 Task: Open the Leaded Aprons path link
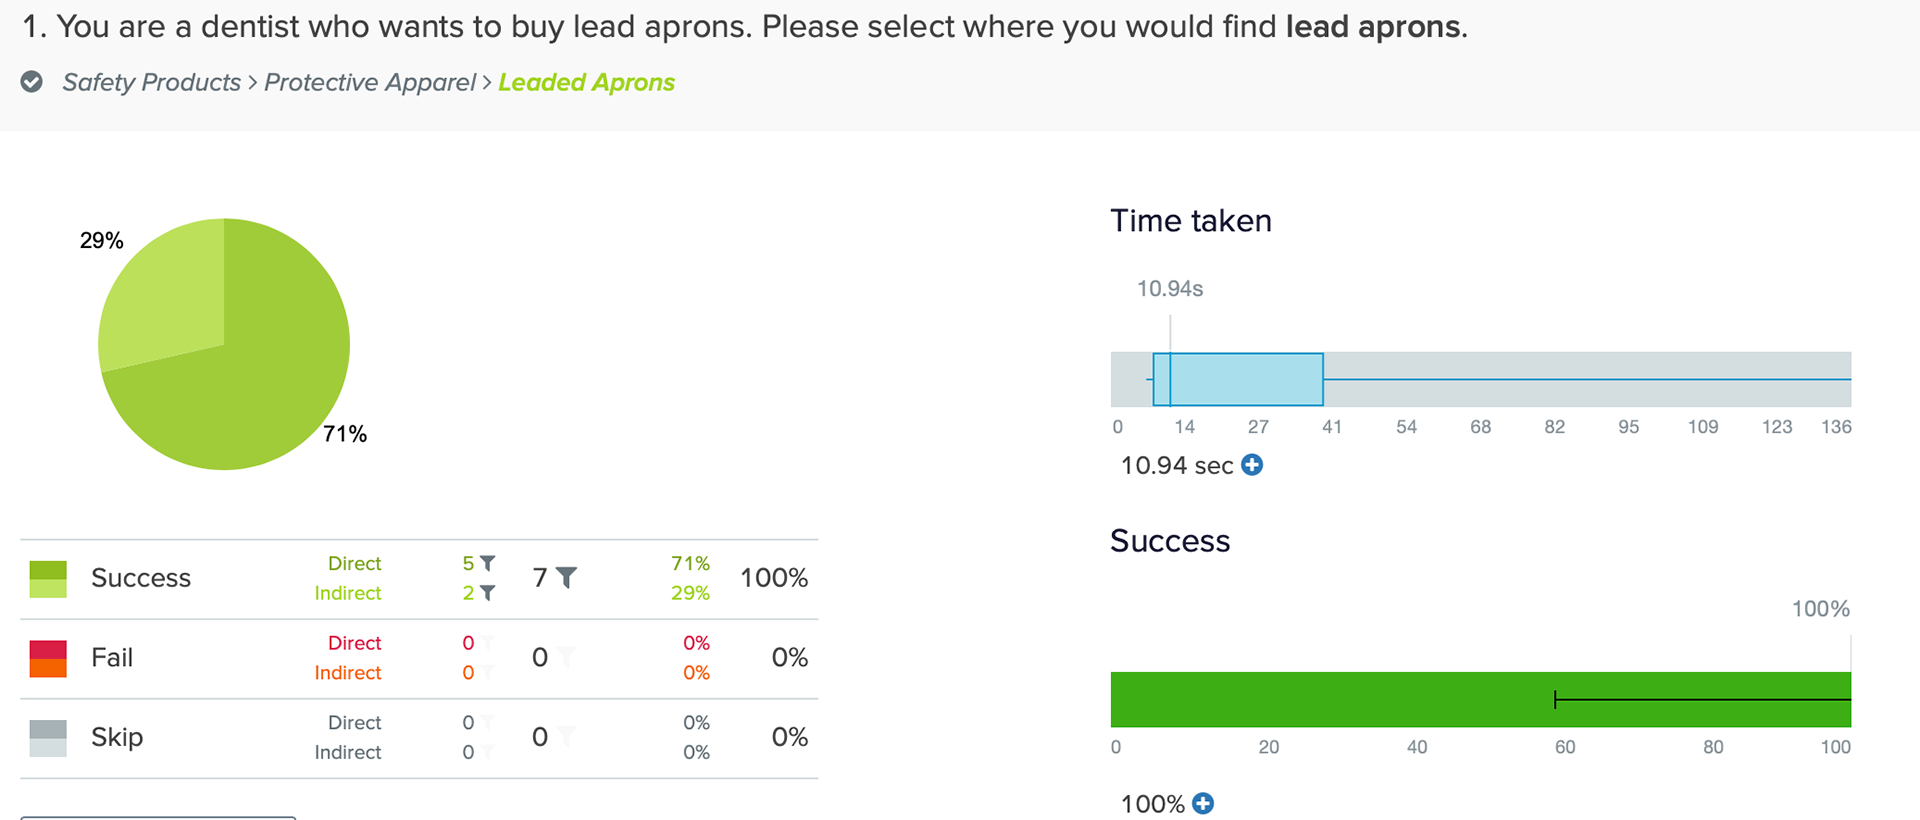click(586, 82)
